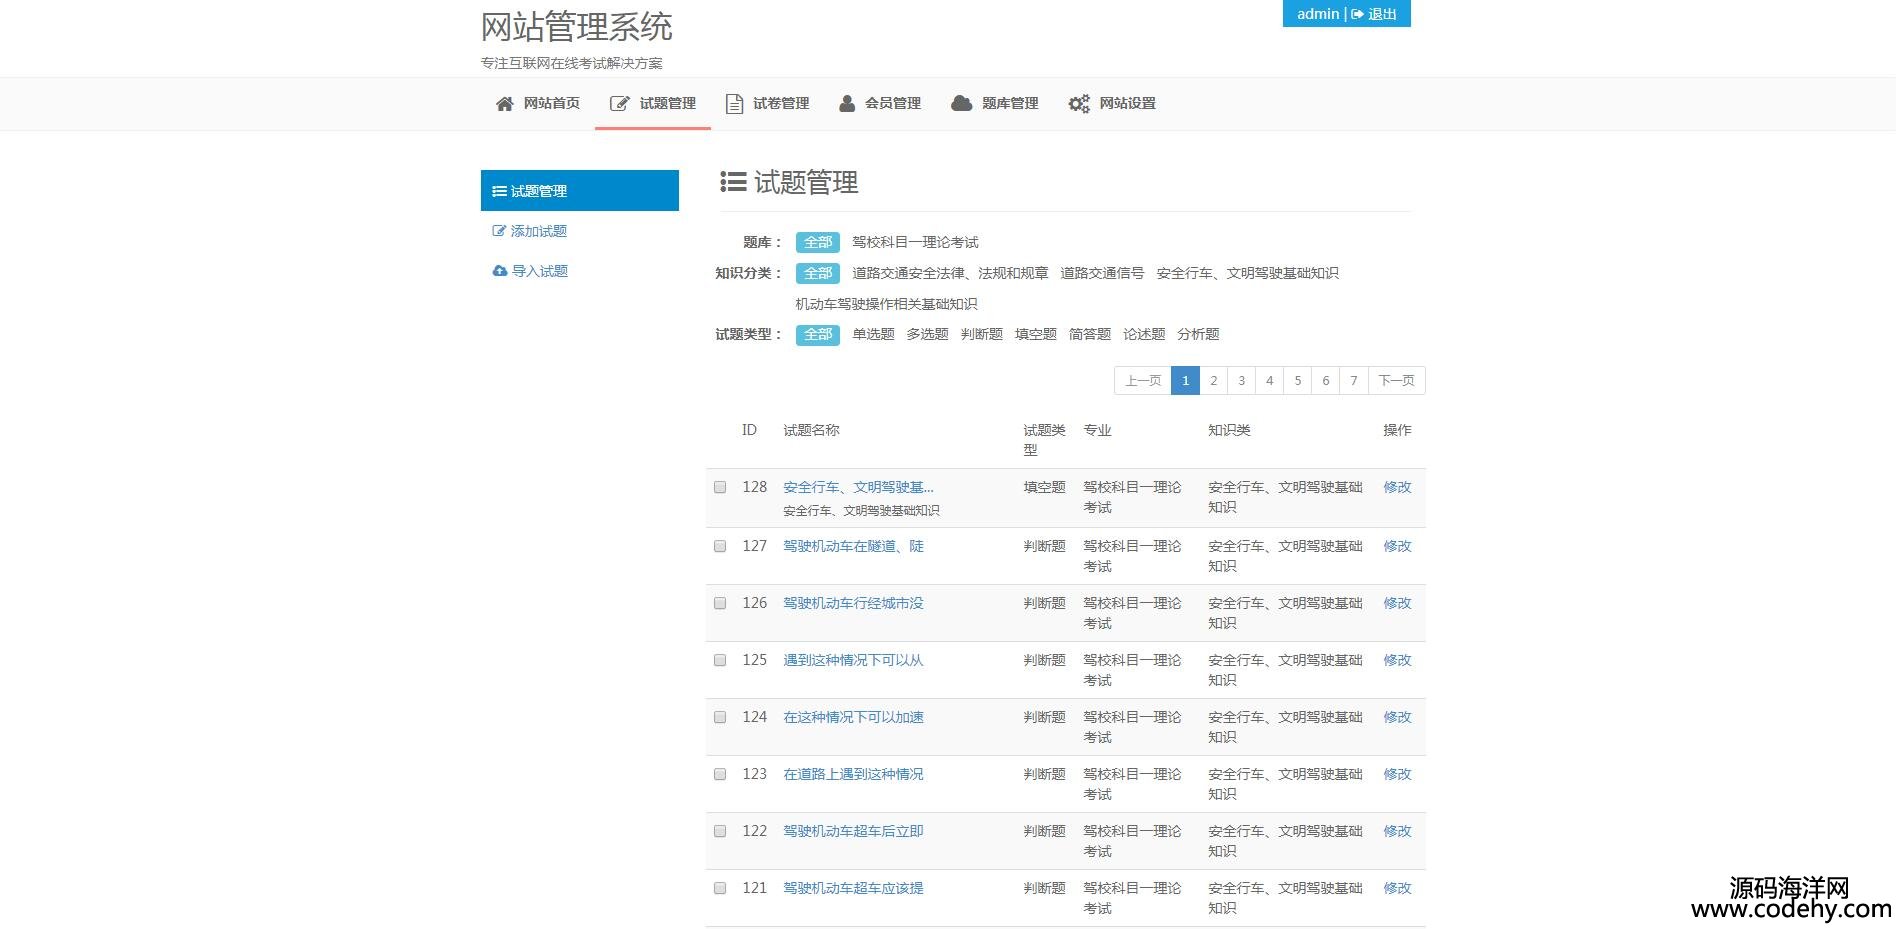Click the list icon in sidebar 试题管理
The height and width of the screenshot is (929, 1896).
pos(499,191)
